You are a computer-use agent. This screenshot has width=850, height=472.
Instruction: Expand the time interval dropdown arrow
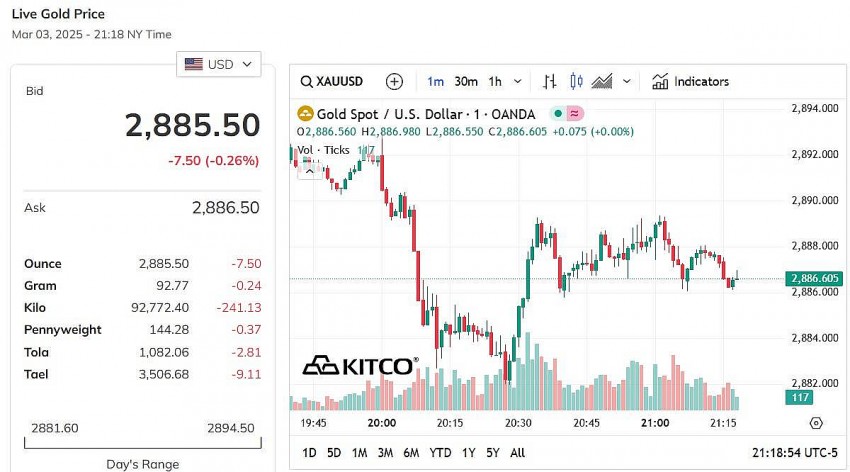point(517,82)
